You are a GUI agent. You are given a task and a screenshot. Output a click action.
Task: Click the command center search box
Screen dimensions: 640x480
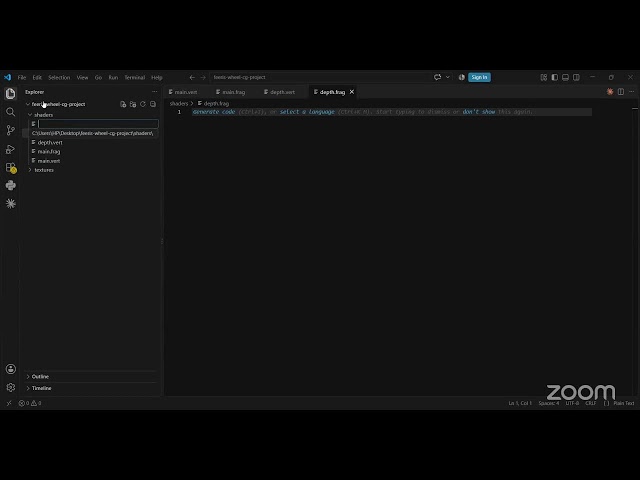click(320, 77)
